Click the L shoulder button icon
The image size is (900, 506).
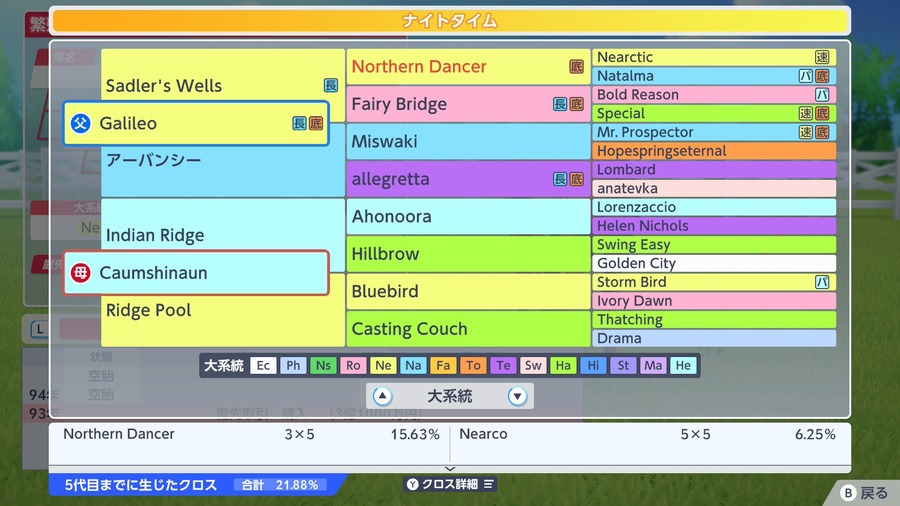[40, 329]
